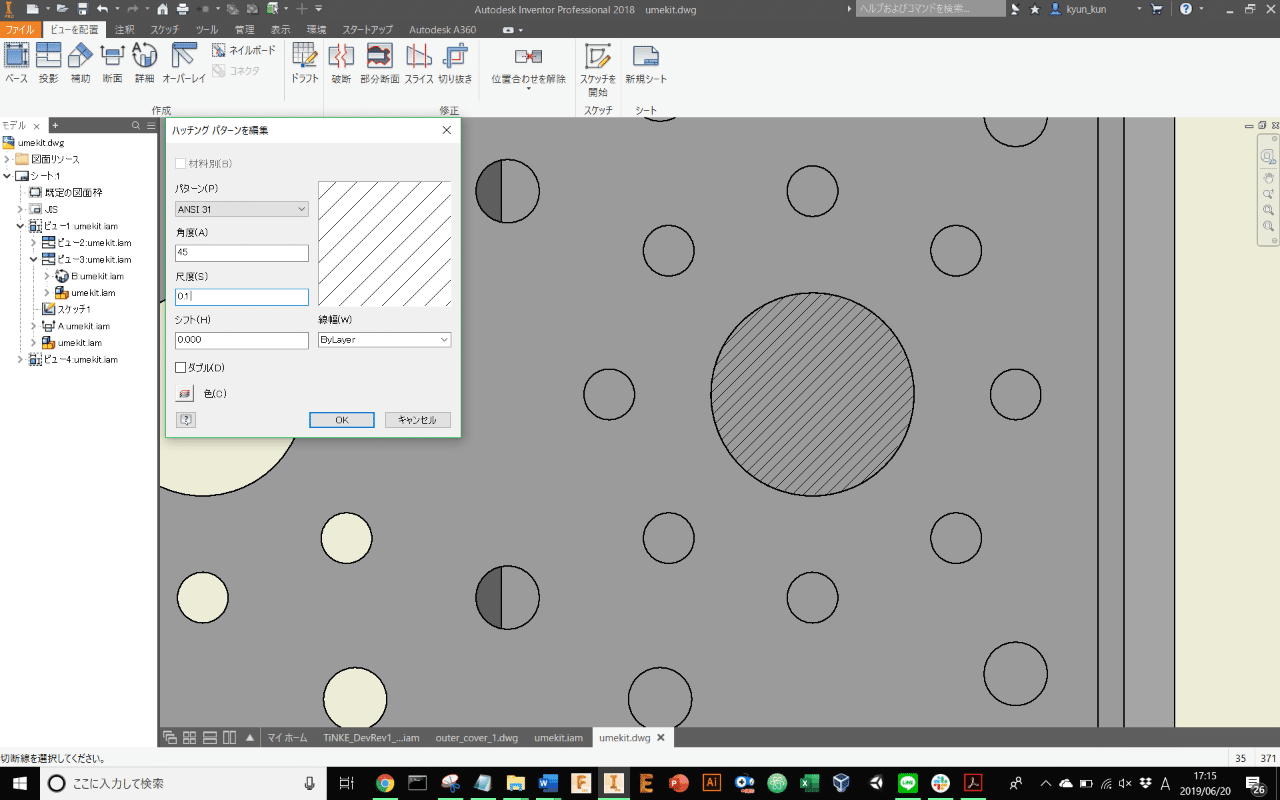Click the save icon in quick access toolbar

[x=83, y=9]
